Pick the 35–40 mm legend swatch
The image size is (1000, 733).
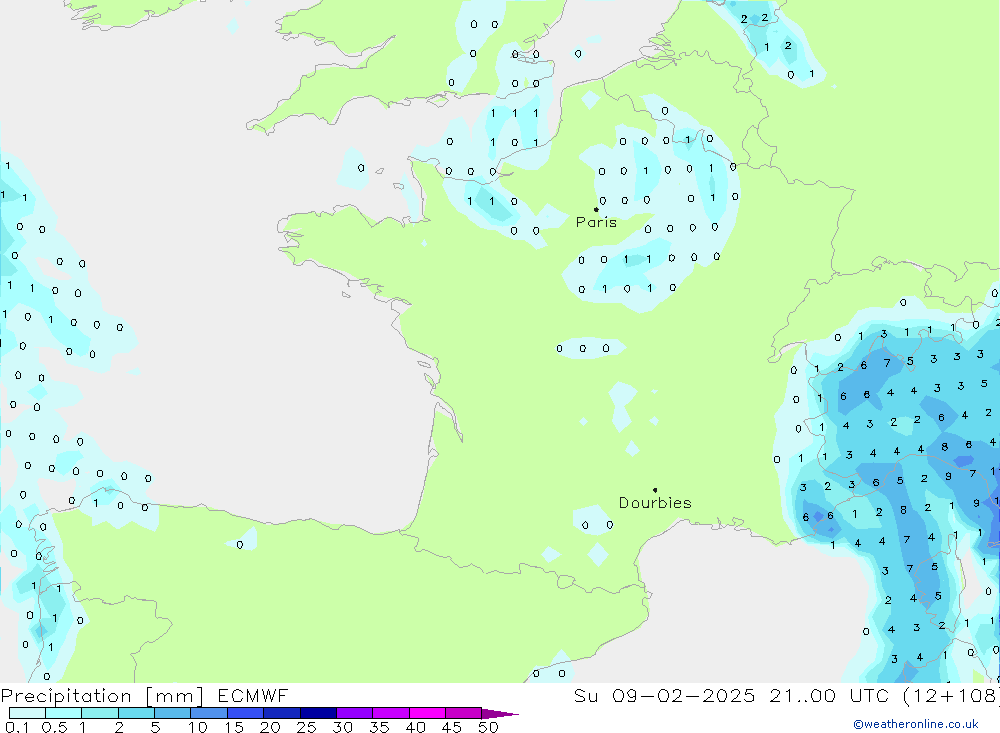pyautogui.click(x=391, y=713)
